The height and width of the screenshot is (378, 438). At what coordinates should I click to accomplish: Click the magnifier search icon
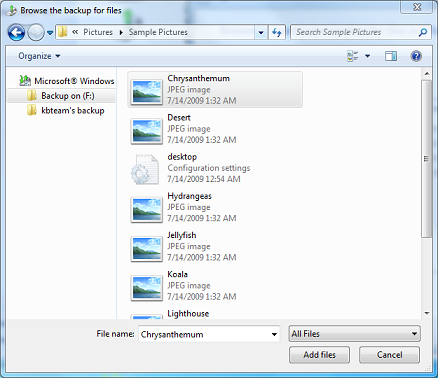click(423, 32)
